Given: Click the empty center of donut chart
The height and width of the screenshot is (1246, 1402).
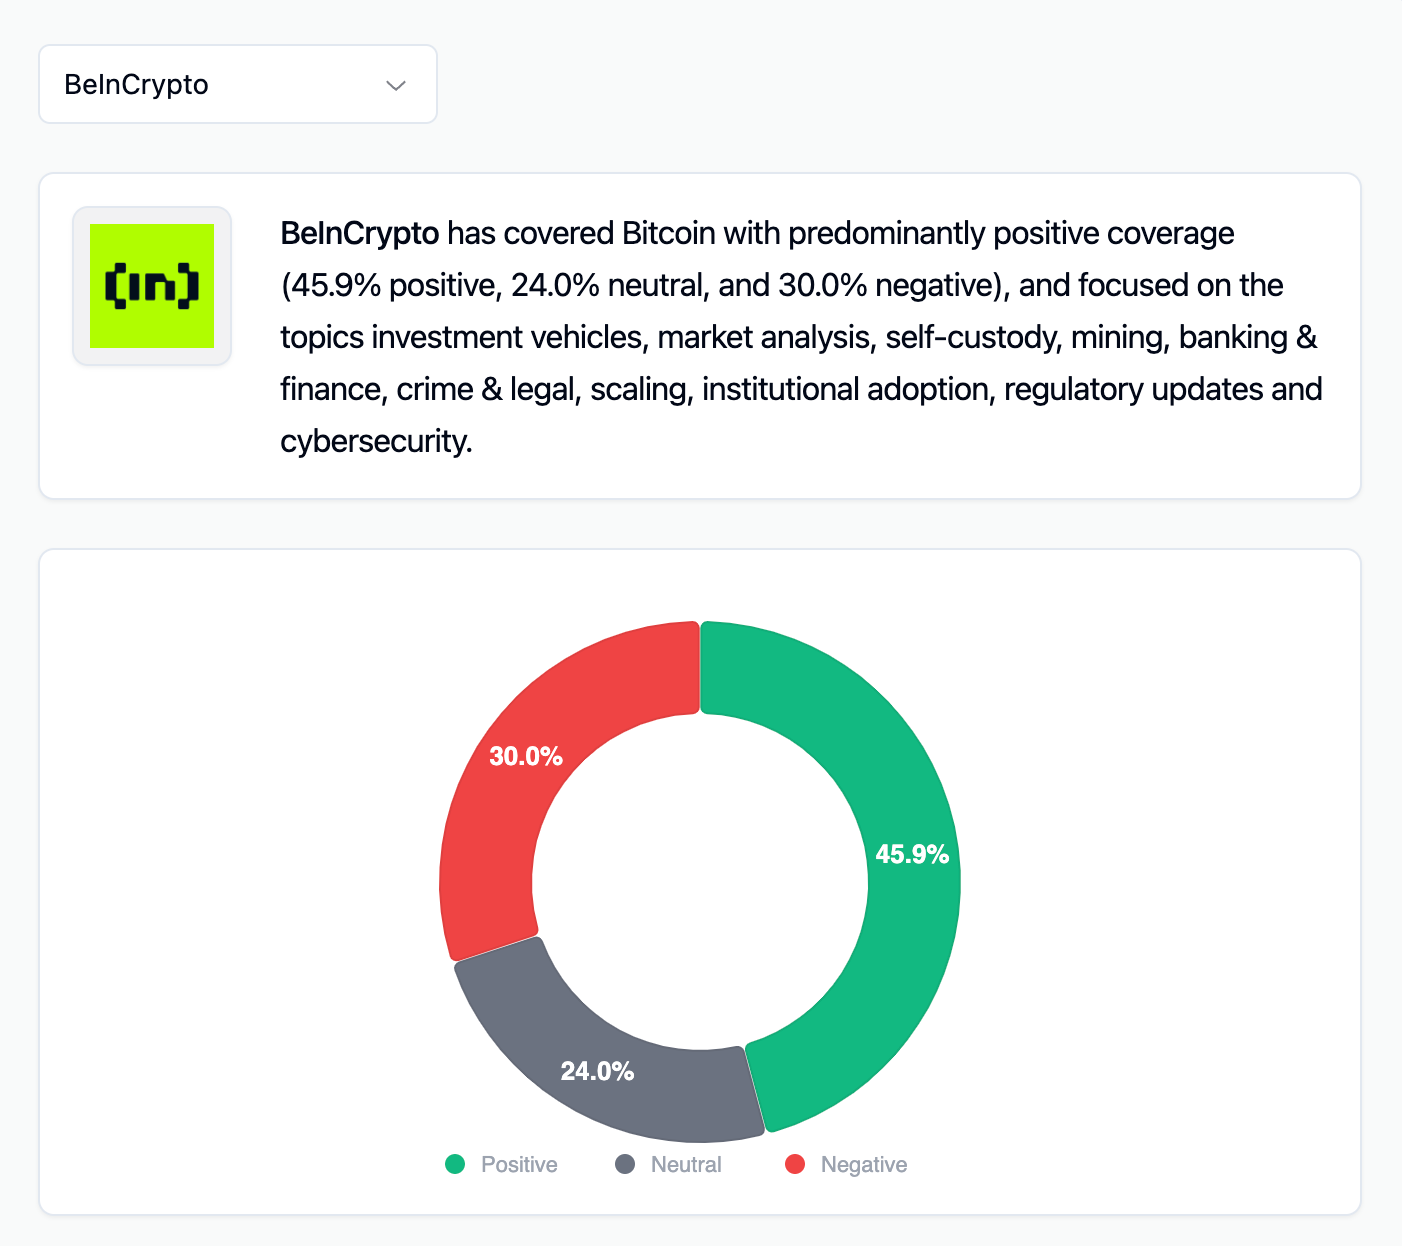Looking at the screenshot, I should click(x=700, y=882).
